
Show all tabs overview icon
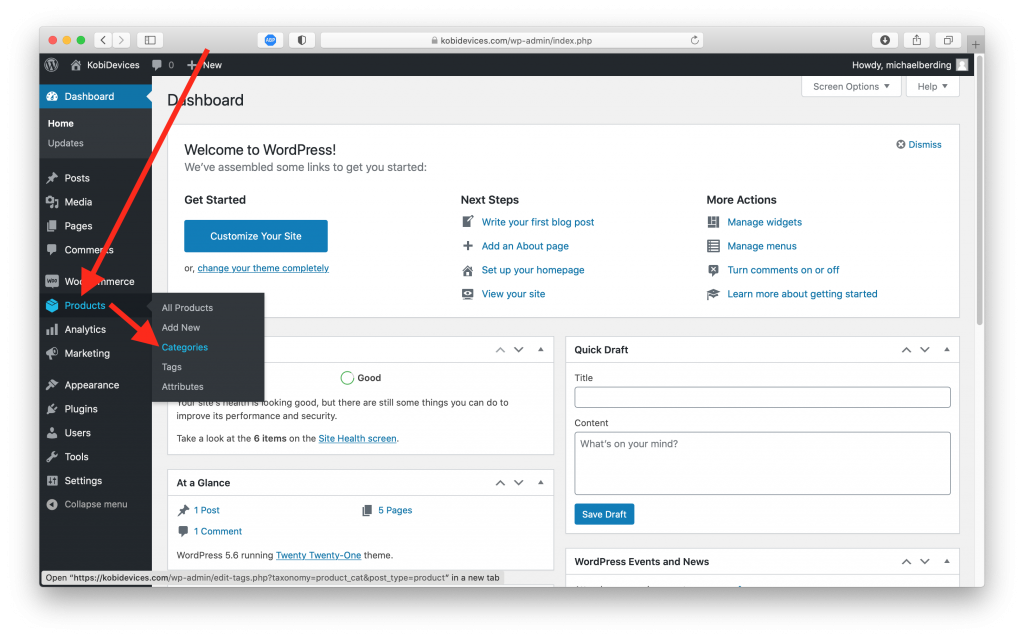tap(948, 40)
